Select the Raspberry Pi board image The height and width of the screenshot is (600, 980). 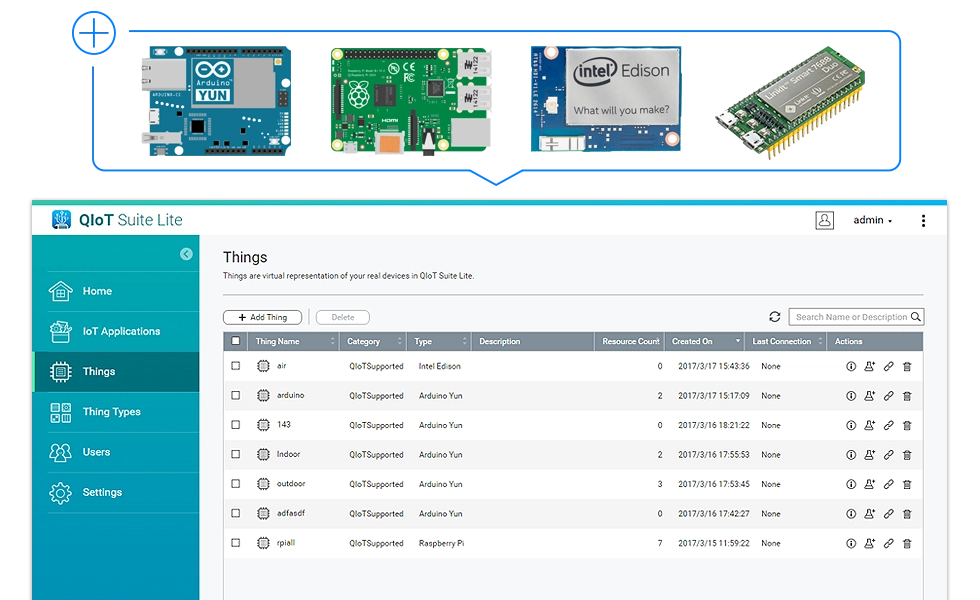pos(411,101)
